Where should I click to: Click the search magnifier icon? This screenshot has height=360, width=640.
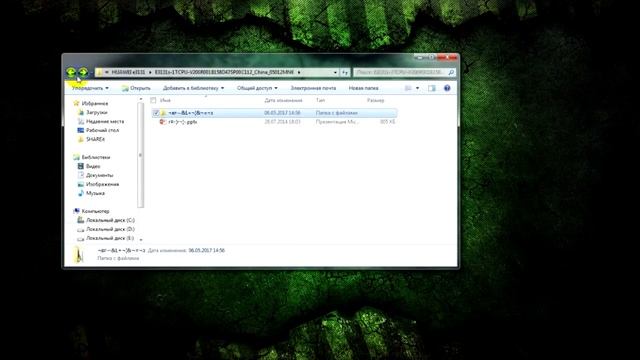pyautogui.click(x=451, y=72)
